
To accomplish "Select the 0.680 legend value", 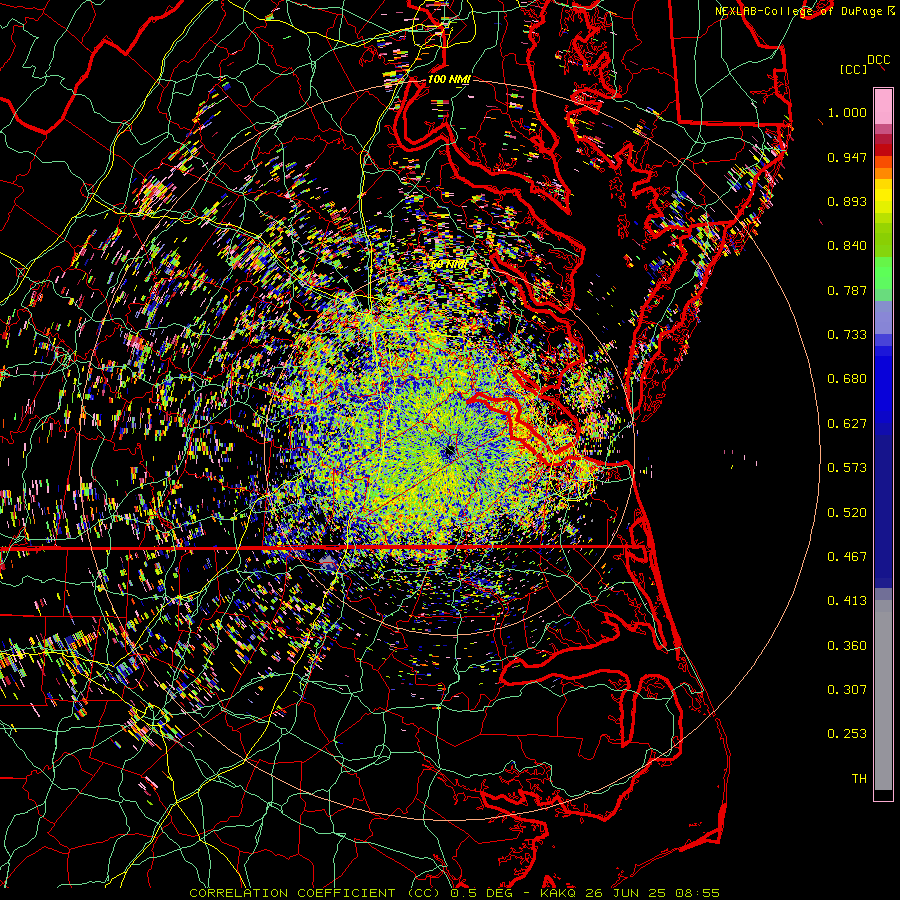I will coord(847,379).
